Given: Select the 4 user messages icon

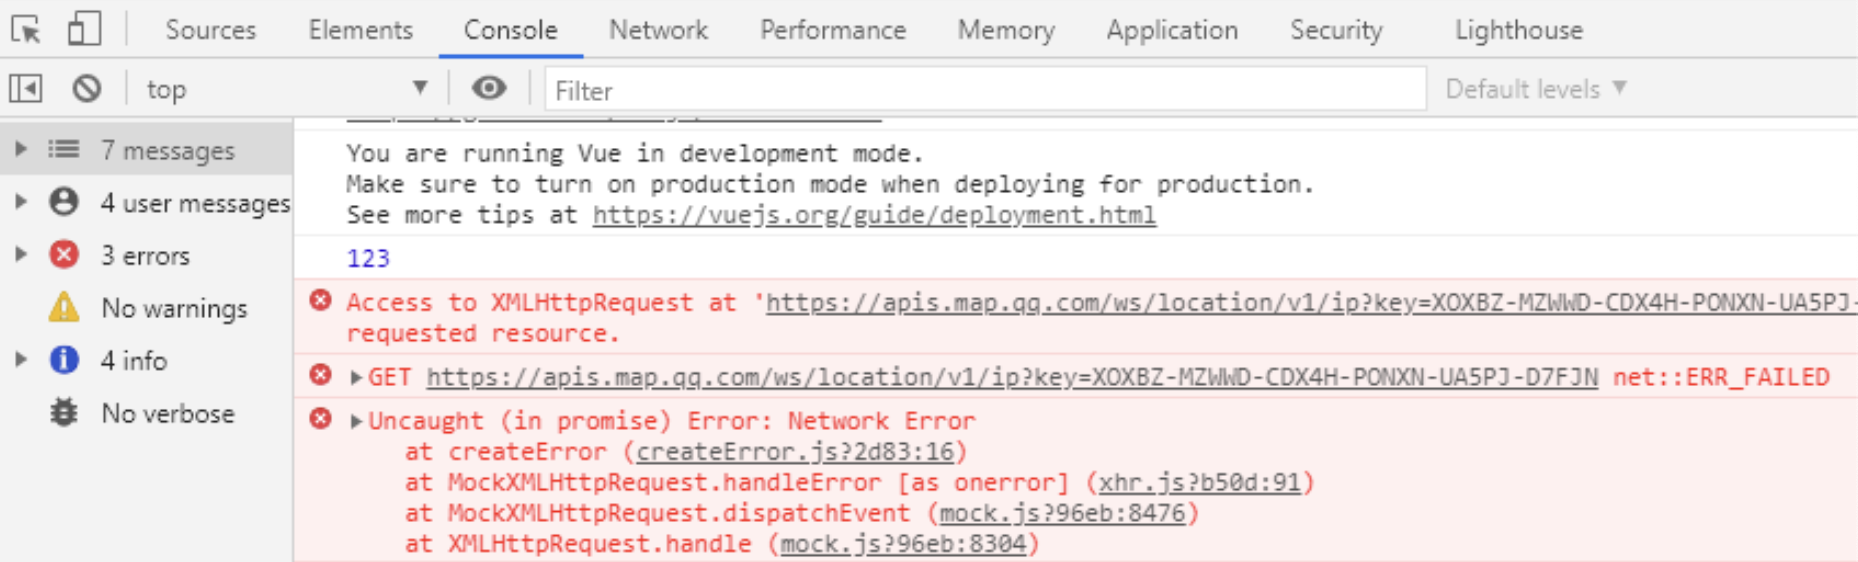Looking at the screenshot, I should [64, 202].
